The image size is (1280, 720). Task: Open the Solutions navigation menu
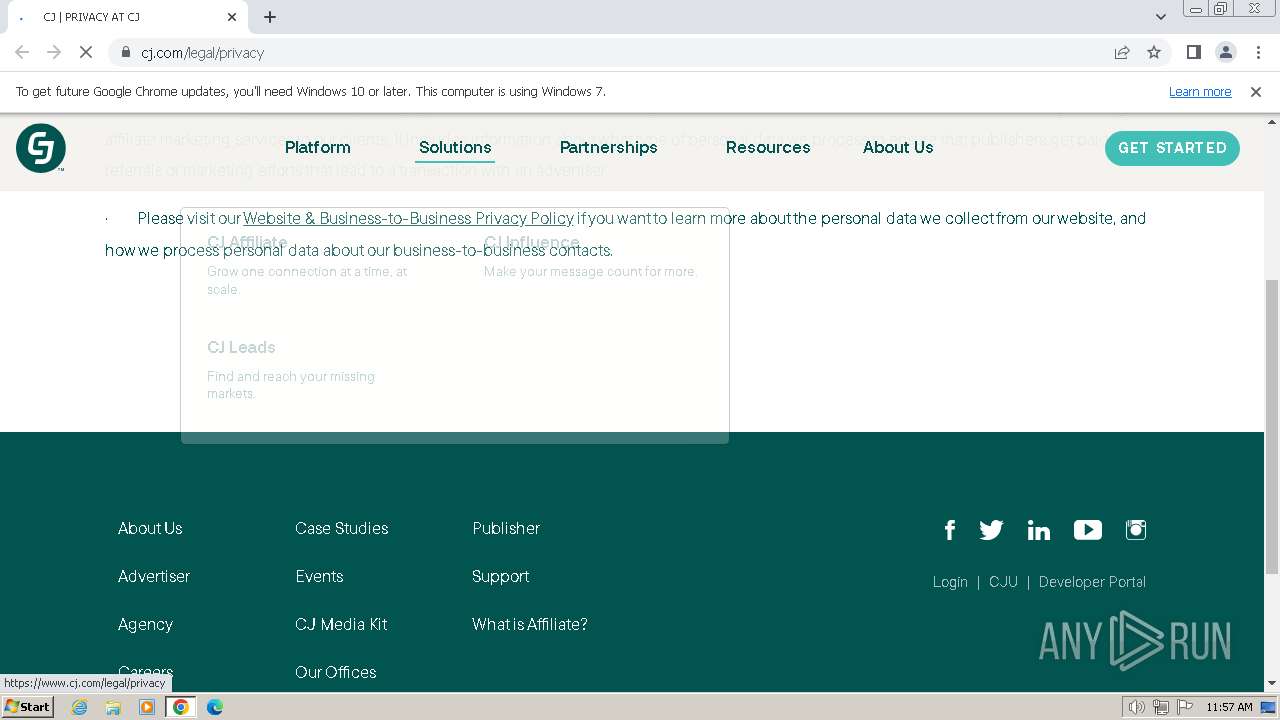455,147
